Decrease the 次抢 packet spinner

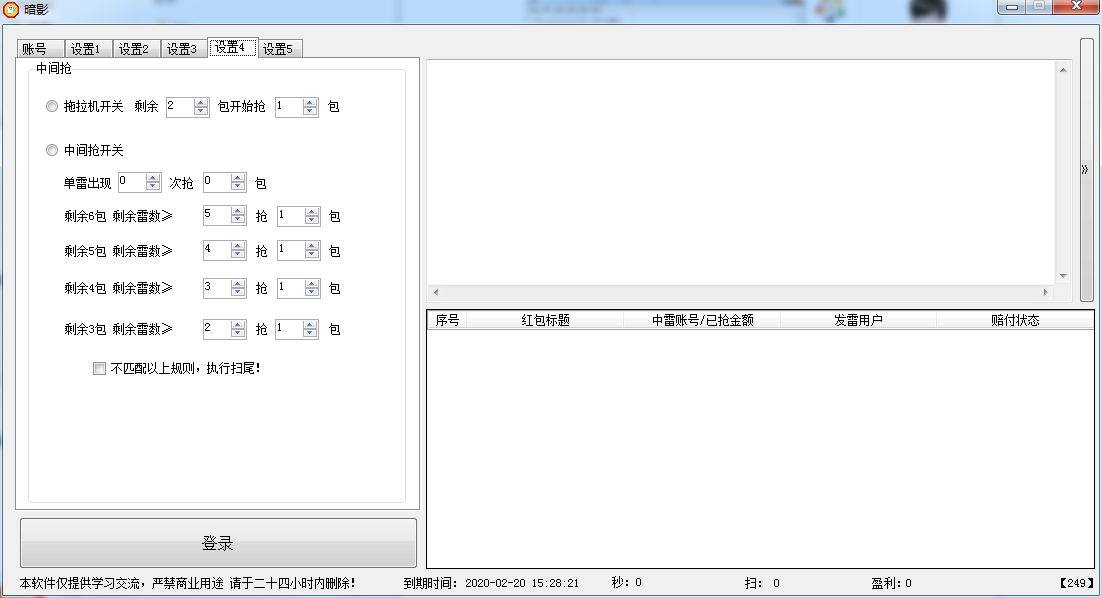[238, 186]
